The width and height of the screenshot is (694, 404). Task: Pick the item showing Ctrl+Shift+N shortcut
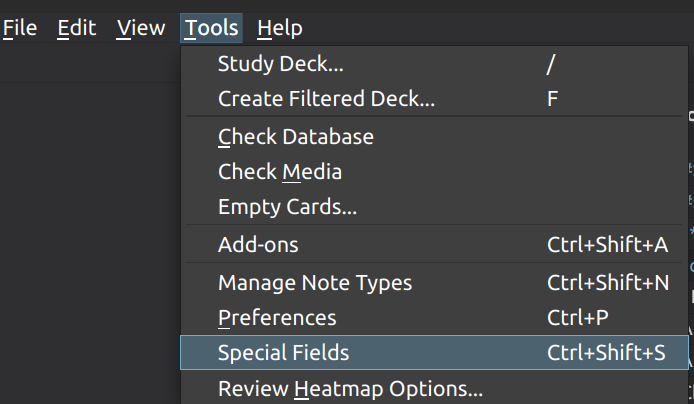point(607,283)
